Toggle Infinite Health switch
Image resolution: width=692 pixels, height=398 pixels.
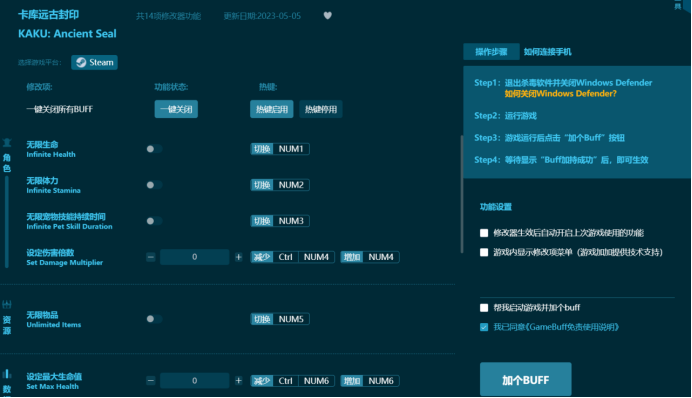point(154,149)
